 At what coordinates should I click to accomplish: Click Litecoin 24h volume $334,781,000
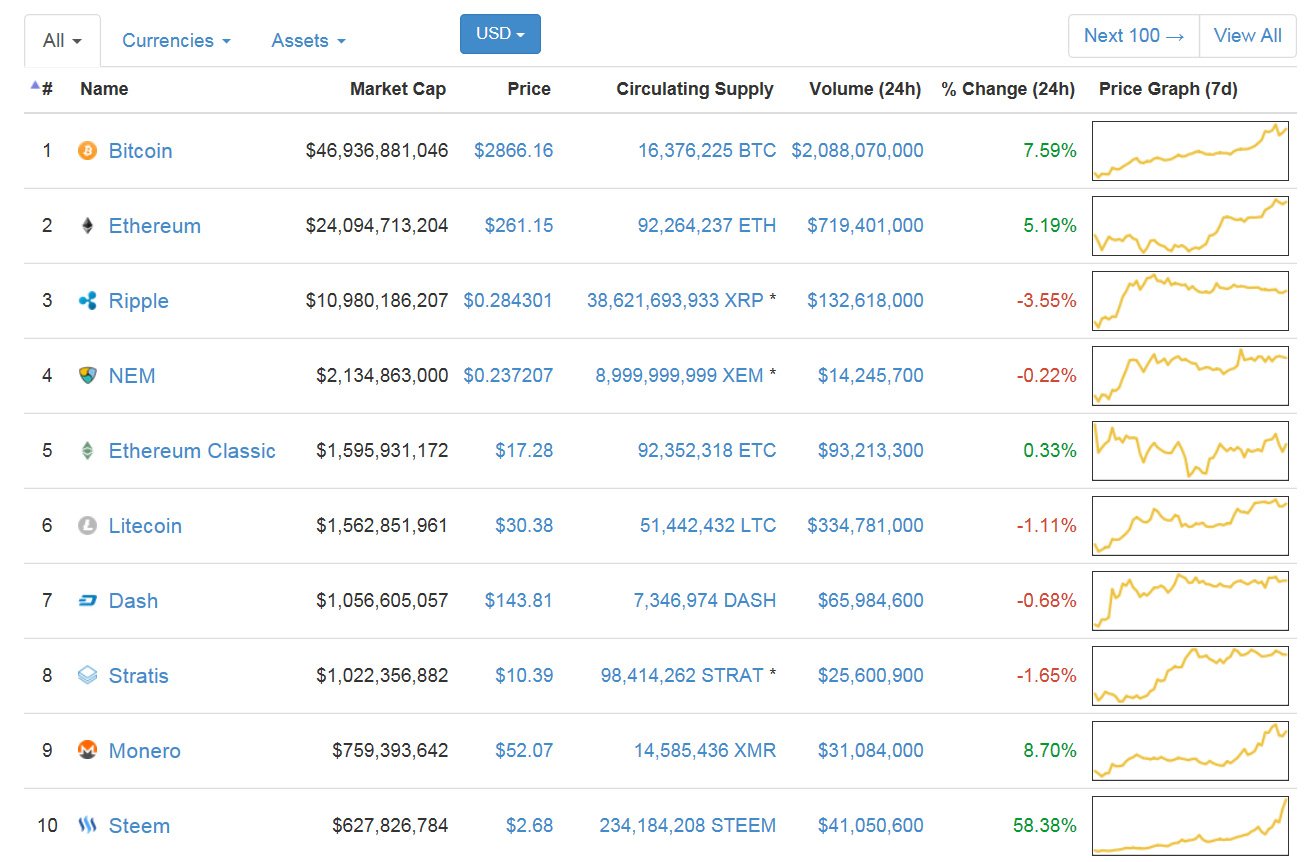point(866,526)
